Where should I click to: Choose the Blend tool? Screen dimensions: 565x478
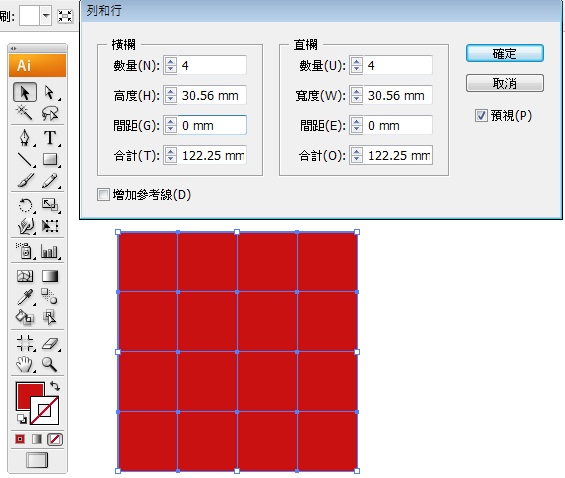coord(50,297)
